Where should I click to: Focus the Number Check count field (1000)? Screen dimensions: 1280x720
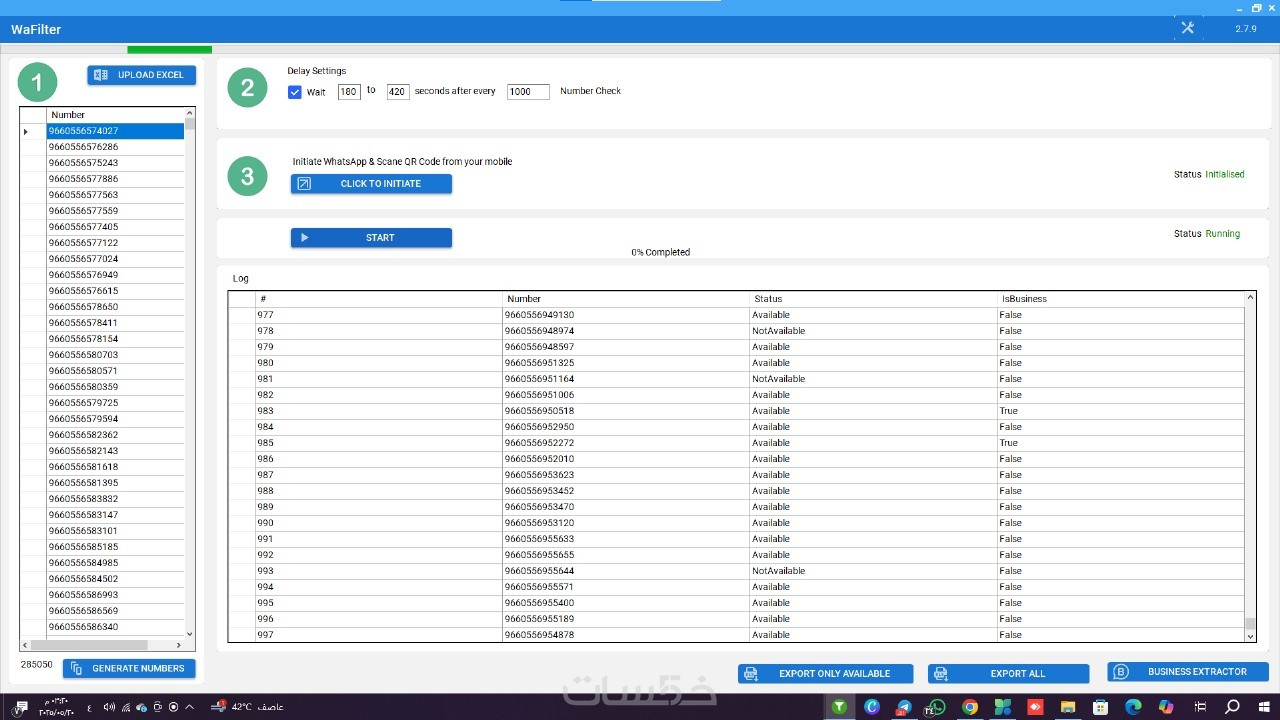(528, 92)
